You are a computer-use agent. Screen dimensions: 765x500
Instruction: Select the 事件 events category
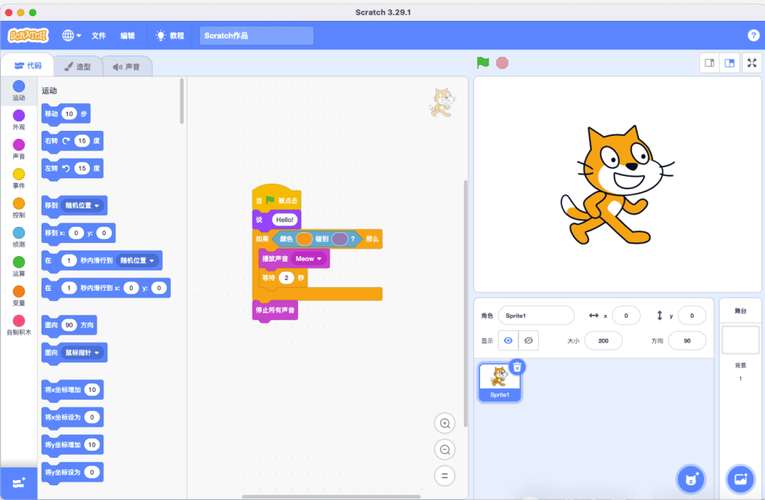click(x=19, y=179)
